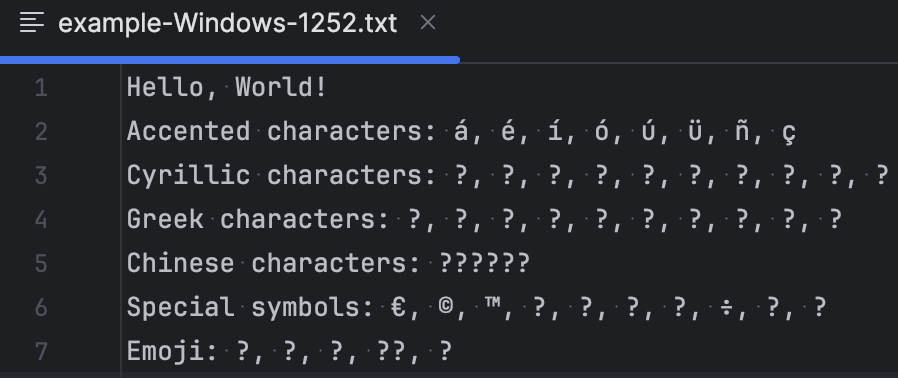Click line number 3 in the gutter
The image size is (898, 378).
click(41, 175)
